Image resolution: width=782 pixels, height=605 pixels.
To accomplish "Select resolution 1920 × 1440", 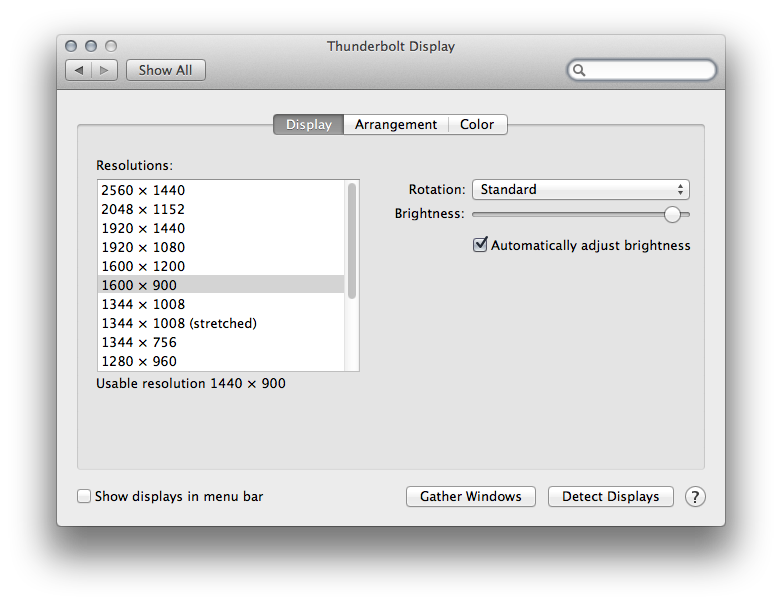I will tap(221, 228).
